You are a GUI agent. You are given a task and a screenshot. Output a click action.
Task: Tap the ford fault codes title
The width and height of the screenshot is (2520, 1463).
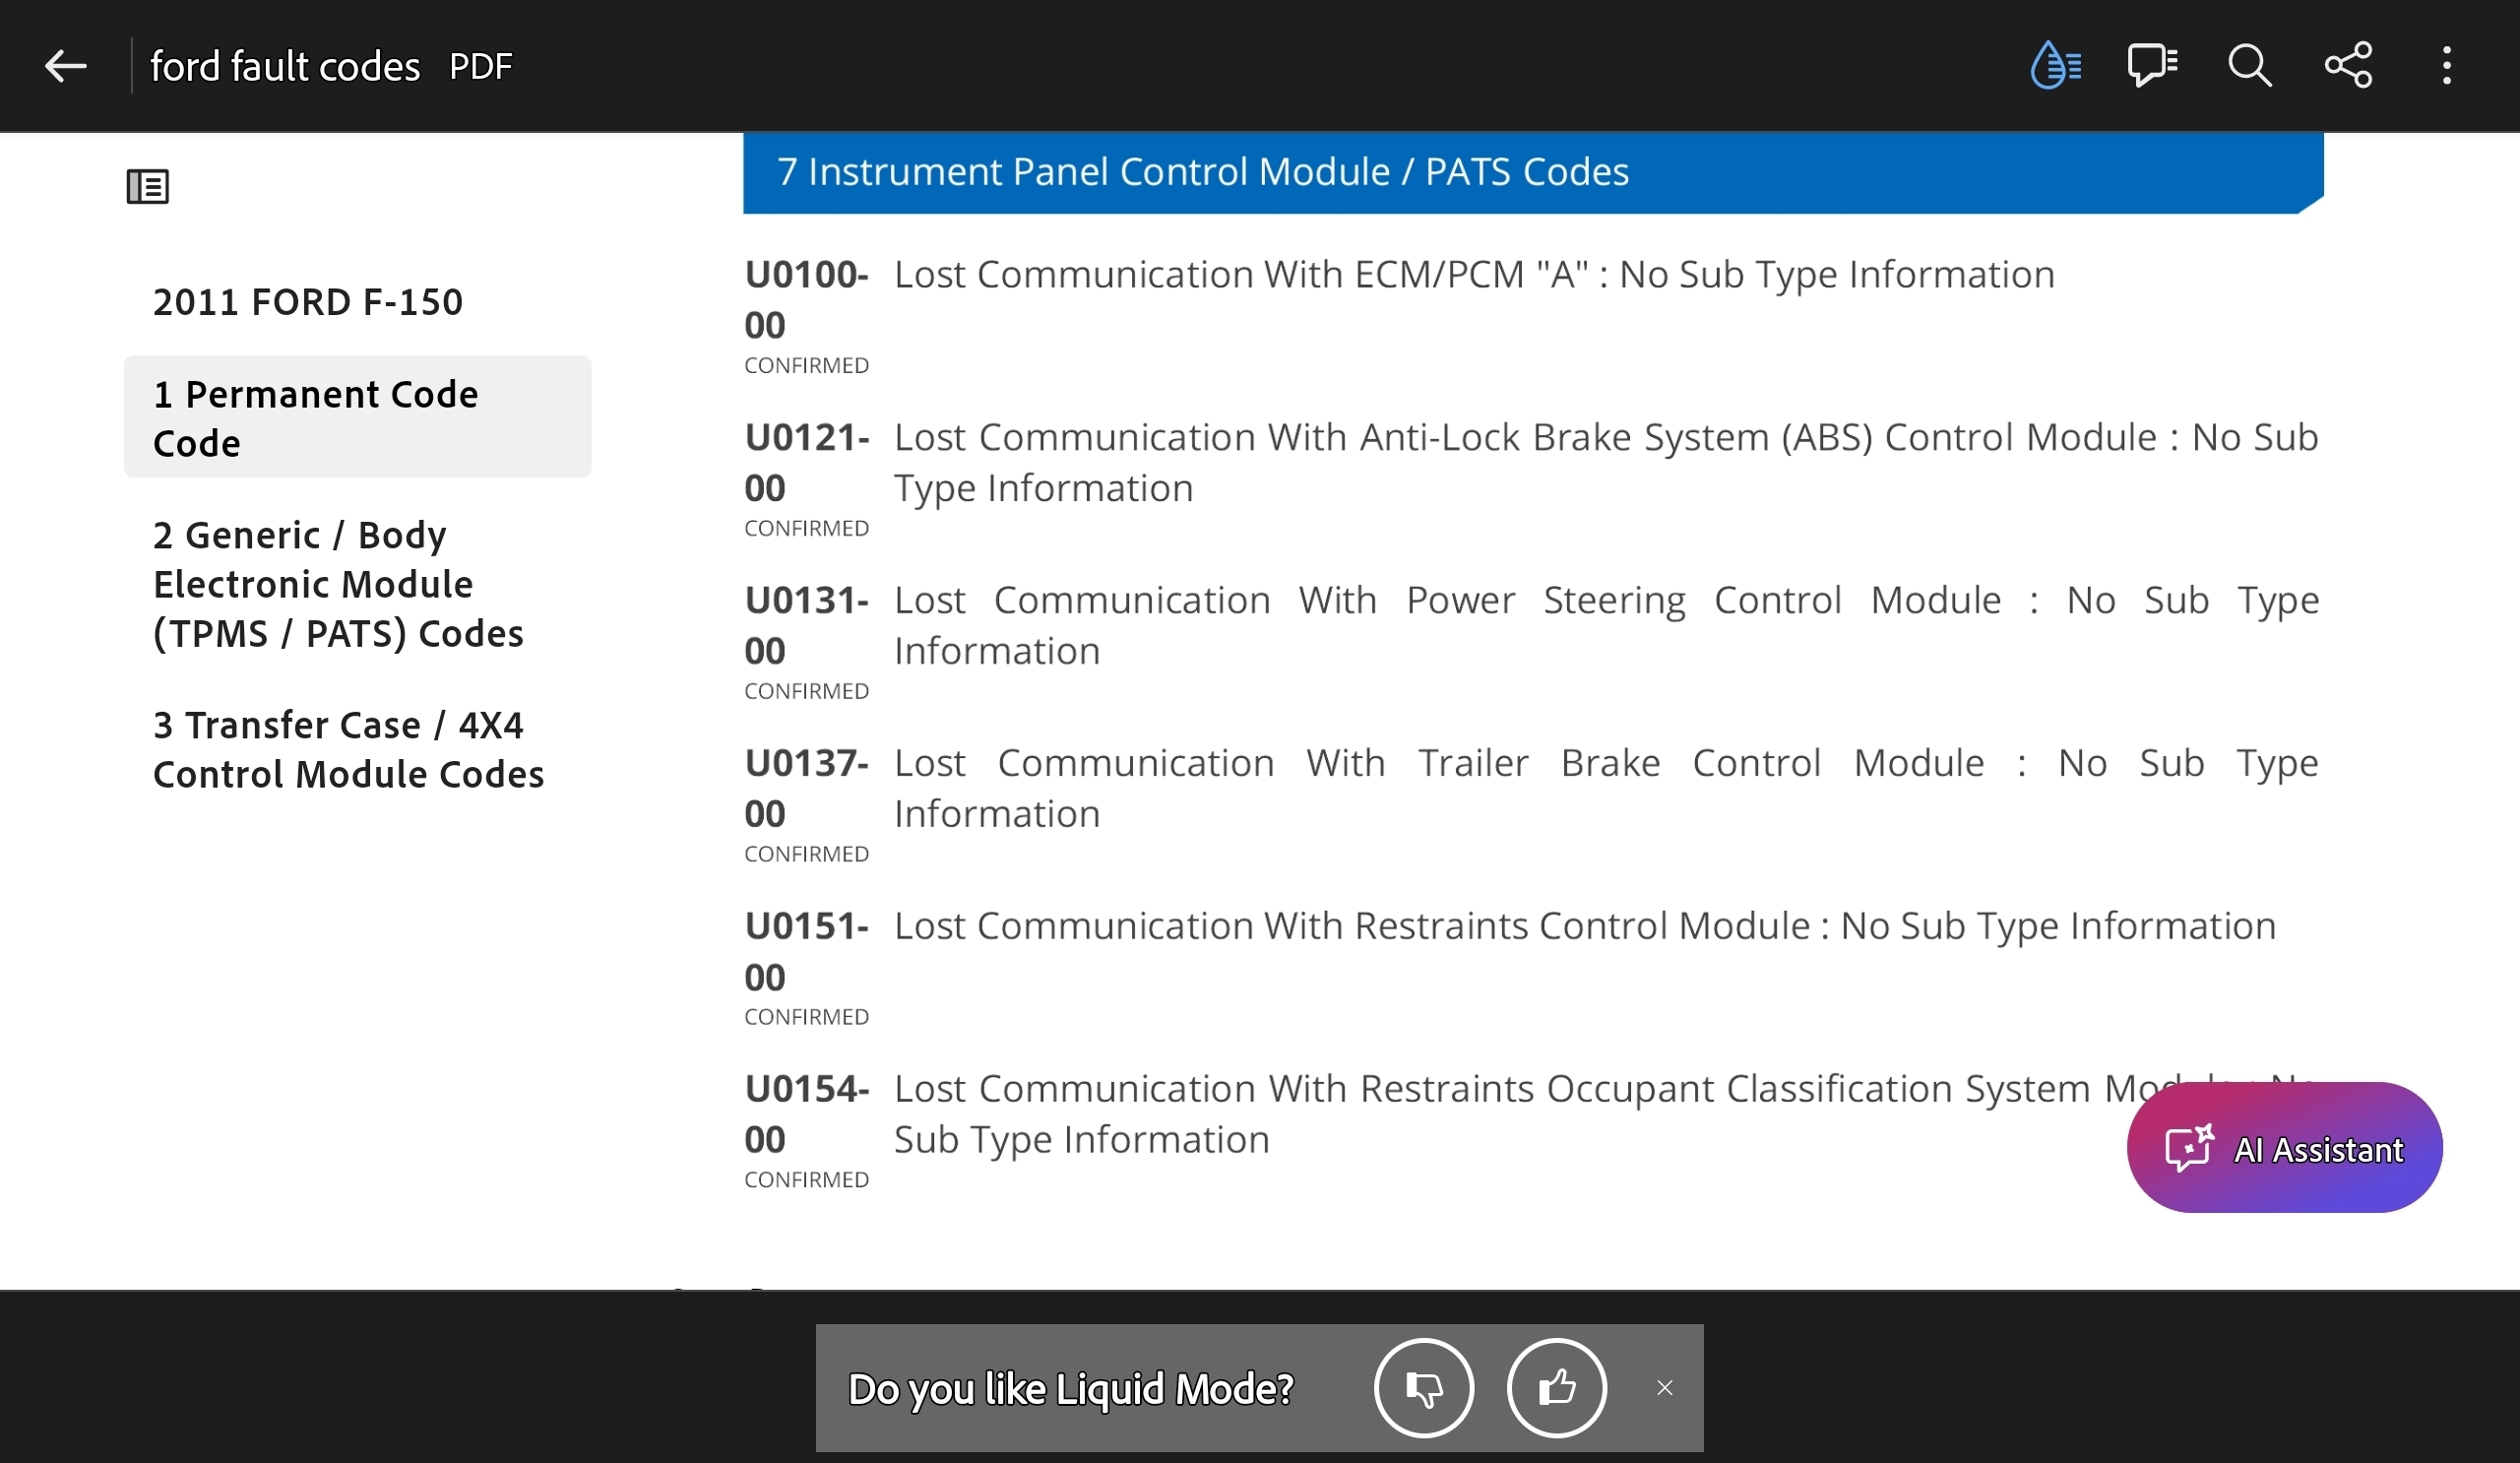click(285, 66)
